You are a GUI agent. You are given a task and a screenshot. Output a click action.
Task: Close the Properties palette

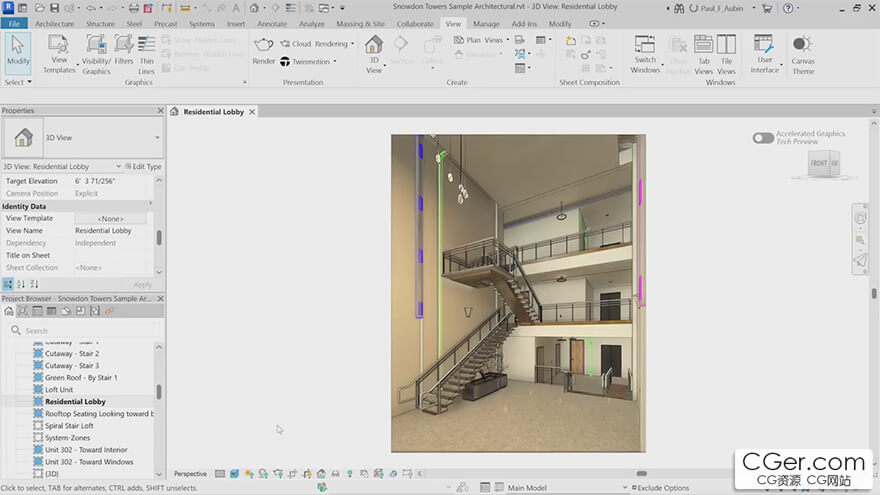click(x=161, y=111)
